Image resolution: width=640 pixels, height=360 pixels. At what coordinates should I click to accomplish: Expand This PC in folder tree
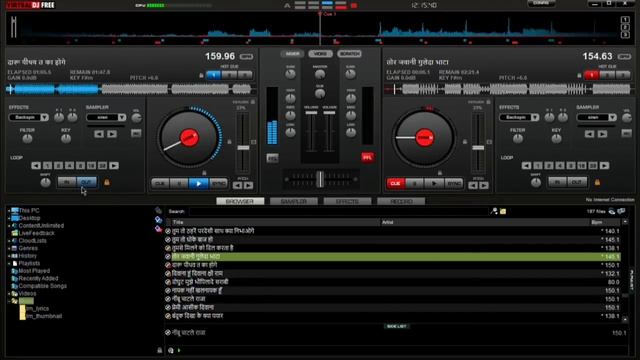coord(9,211)
